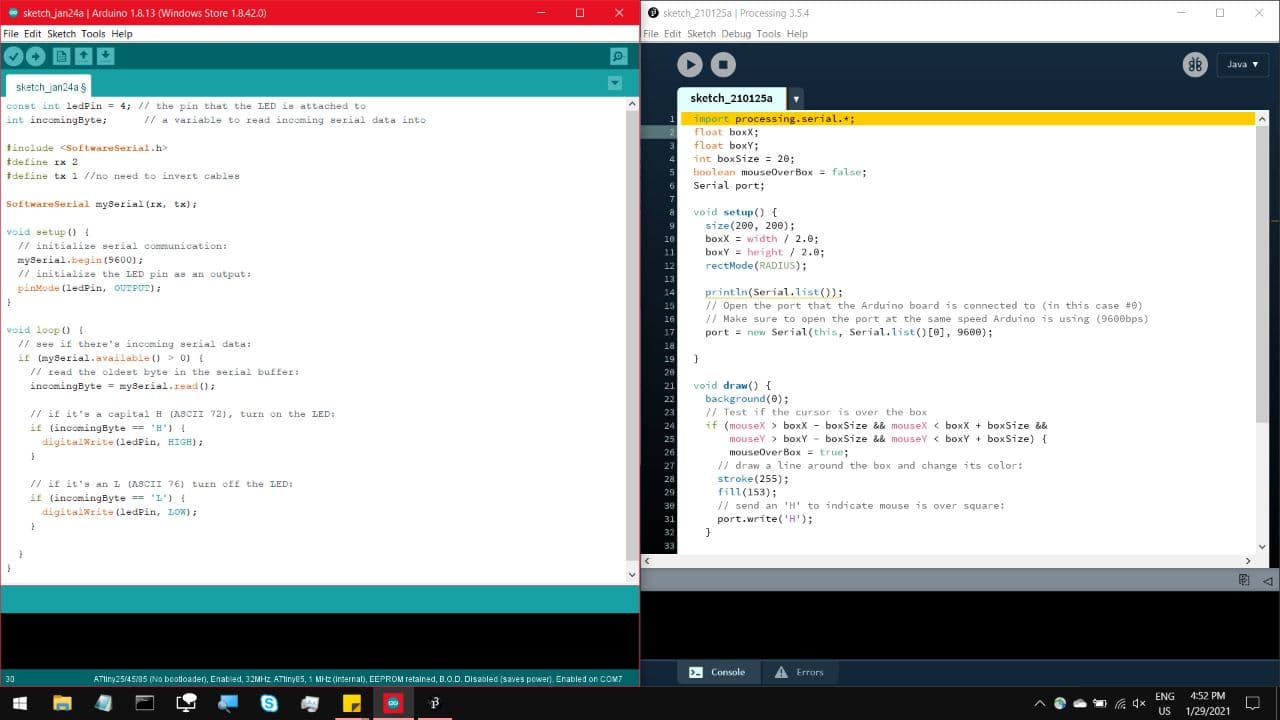Screen dimensions: 1280x720
Task: Open Processing File menu
Action: (650, 34)
